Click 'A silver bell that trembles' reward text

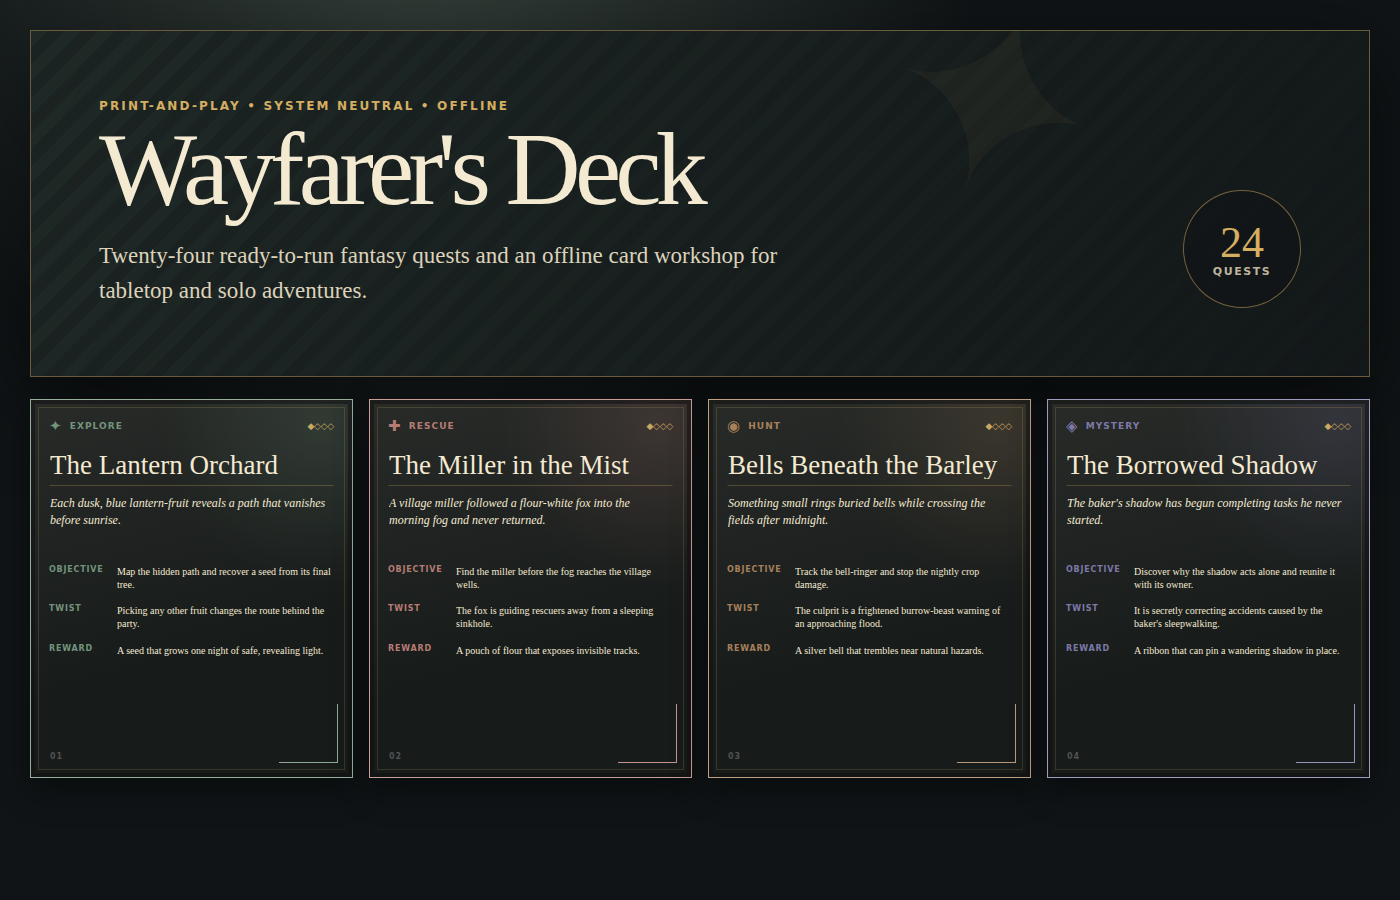pyautogui.click(x=890, y=651)
